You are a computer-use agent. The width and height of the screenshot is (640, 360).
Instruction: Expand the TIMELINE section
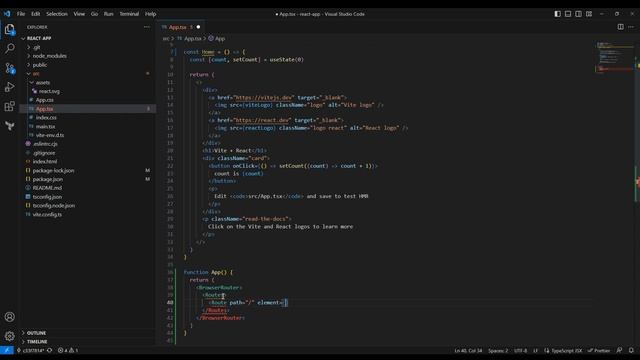(37, 342)
